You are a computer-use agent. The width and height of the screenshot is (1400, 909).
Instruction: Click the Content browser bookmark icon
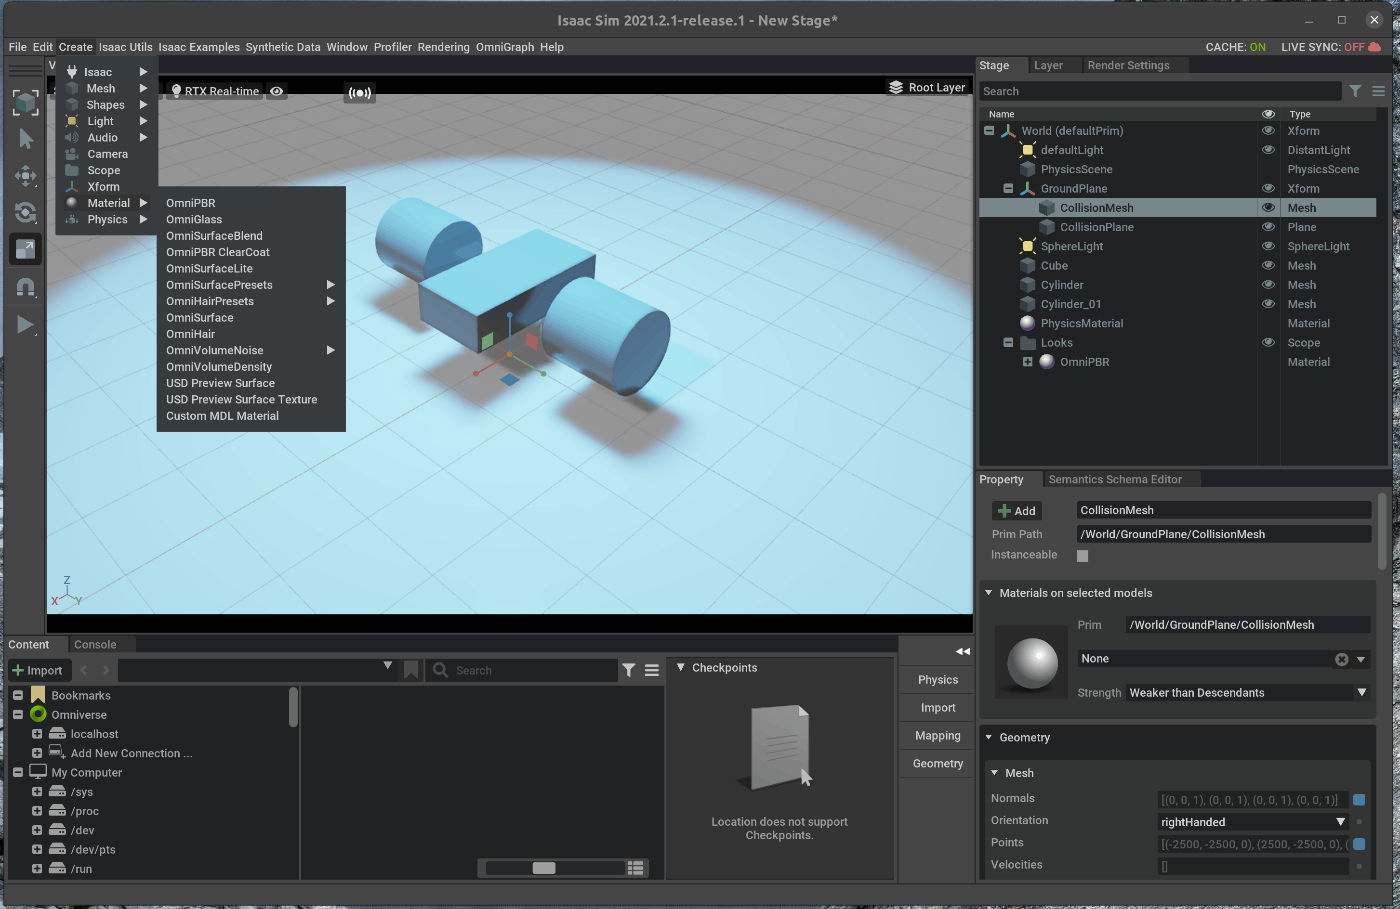coord(411,670)
